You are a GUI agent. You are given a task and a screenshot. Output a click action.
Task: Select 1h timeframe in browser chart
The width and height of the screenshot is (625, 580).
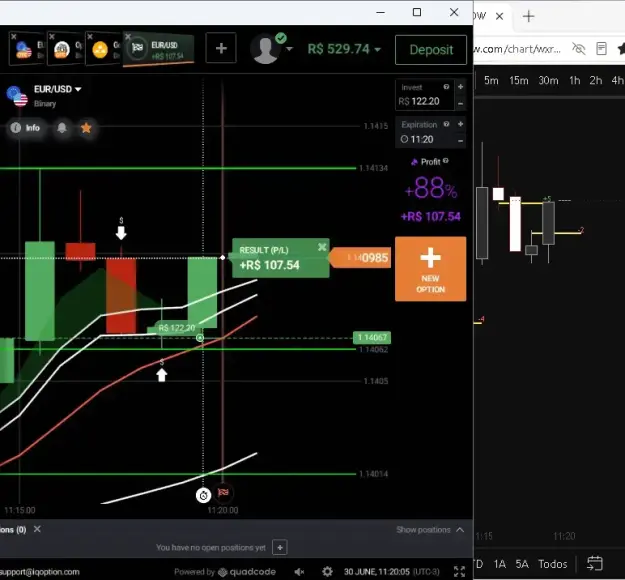pos(574,81)
